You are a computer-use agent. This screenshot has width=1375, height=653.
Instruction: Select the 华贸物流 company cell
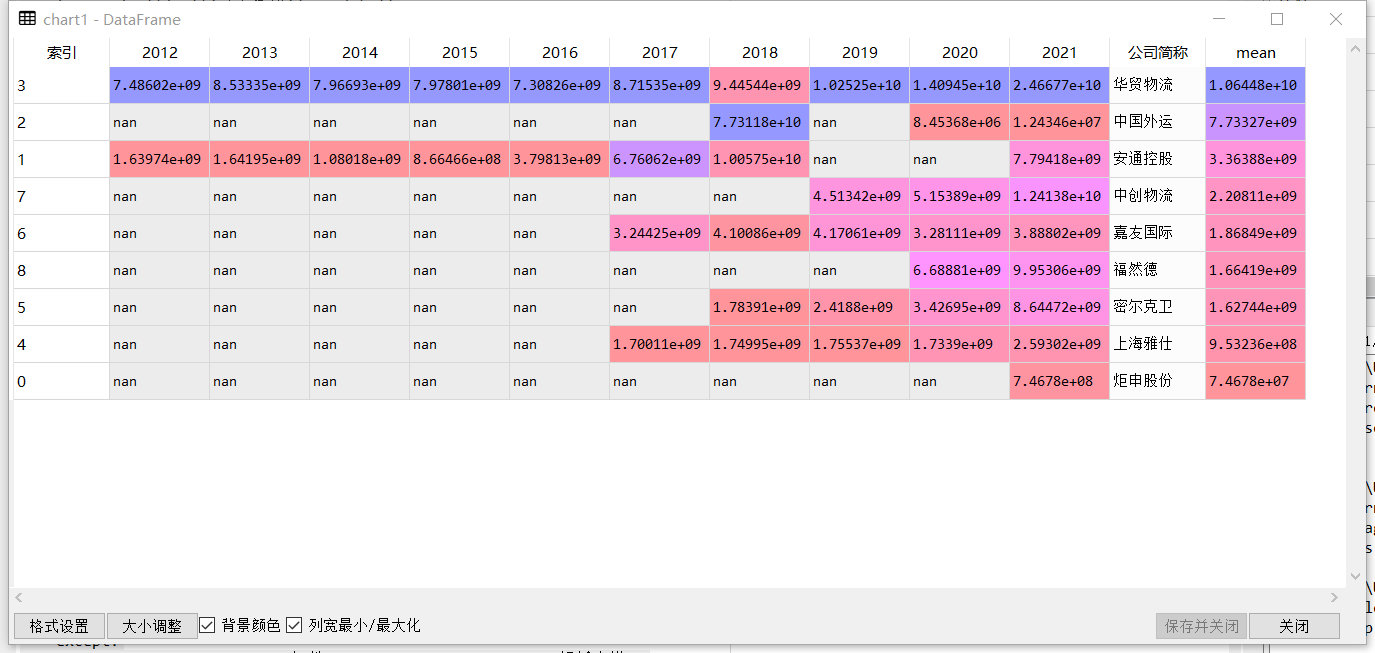tap(1158, 85)
